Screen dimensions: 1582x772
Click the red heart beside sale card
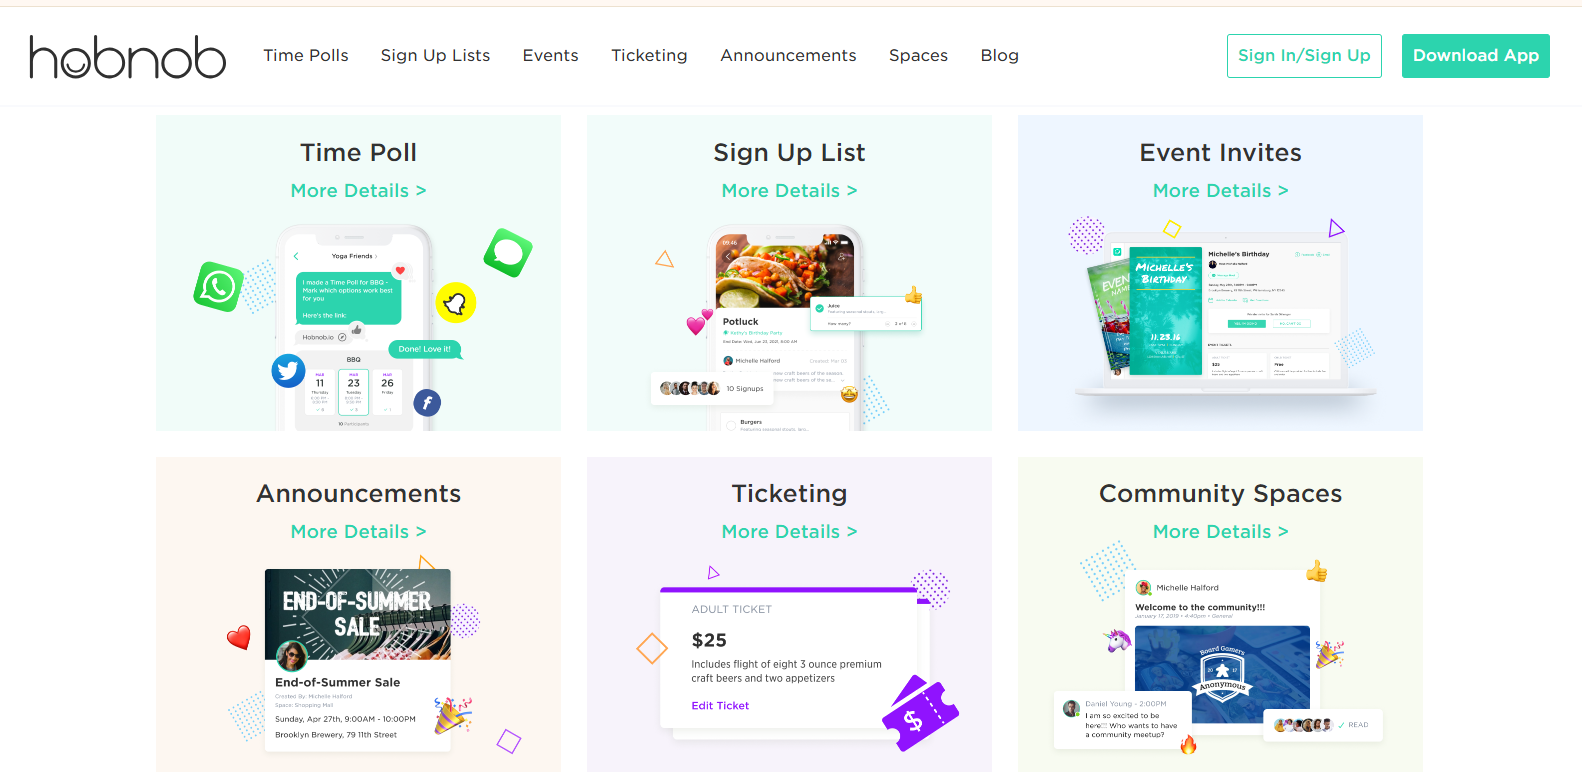click(x=238, y=638)
